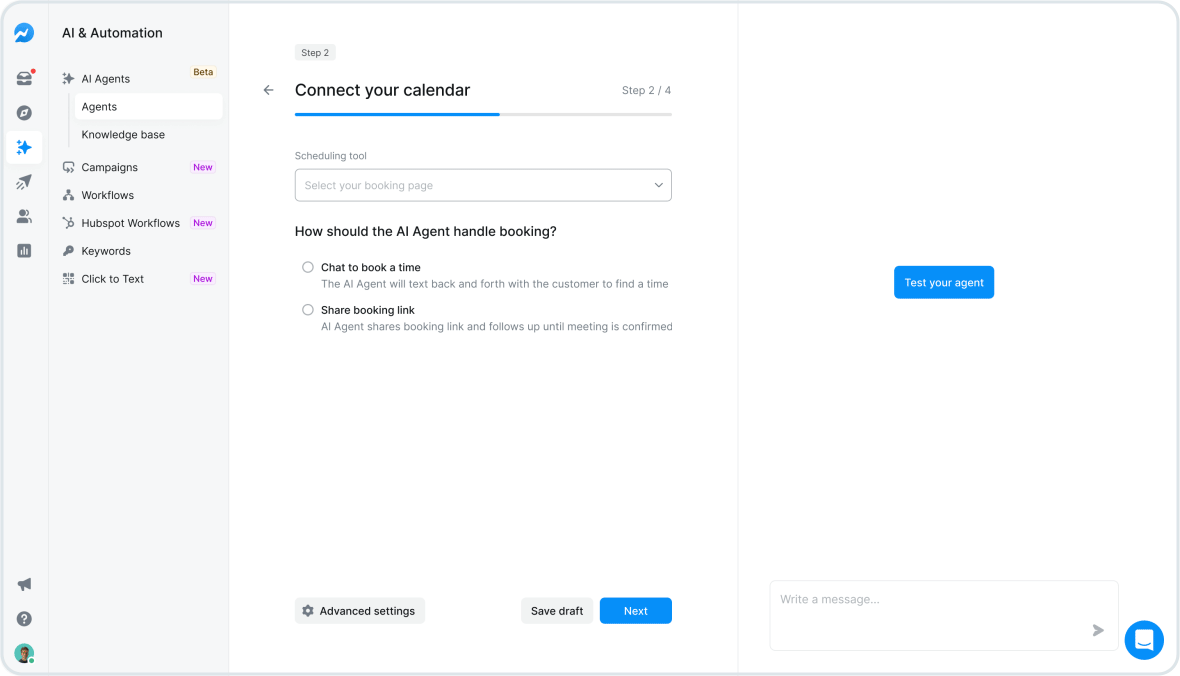
Task: Open Help via the question mark icon
Action: [x=24, y=618]
